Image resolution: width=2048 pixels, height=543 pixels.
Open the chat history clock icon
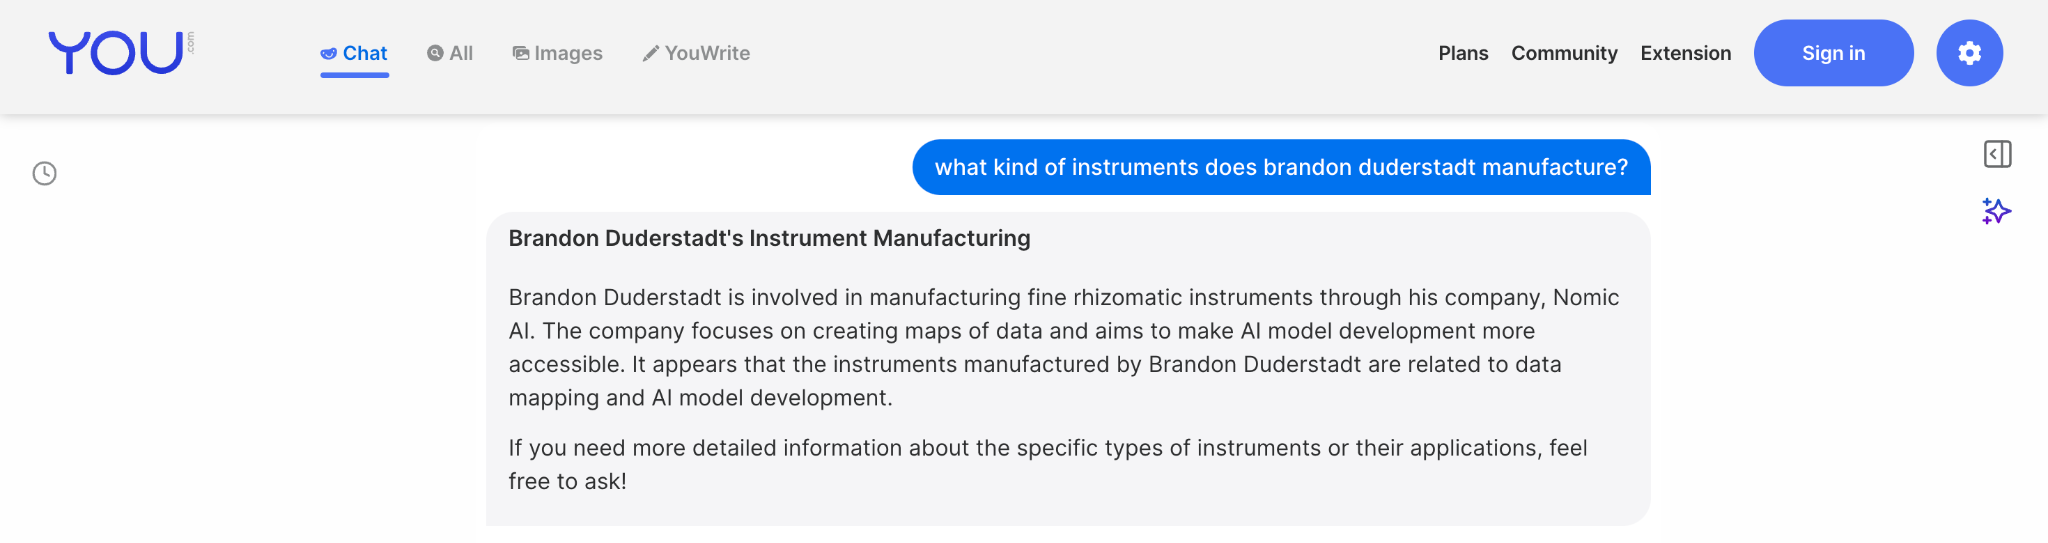44,174
